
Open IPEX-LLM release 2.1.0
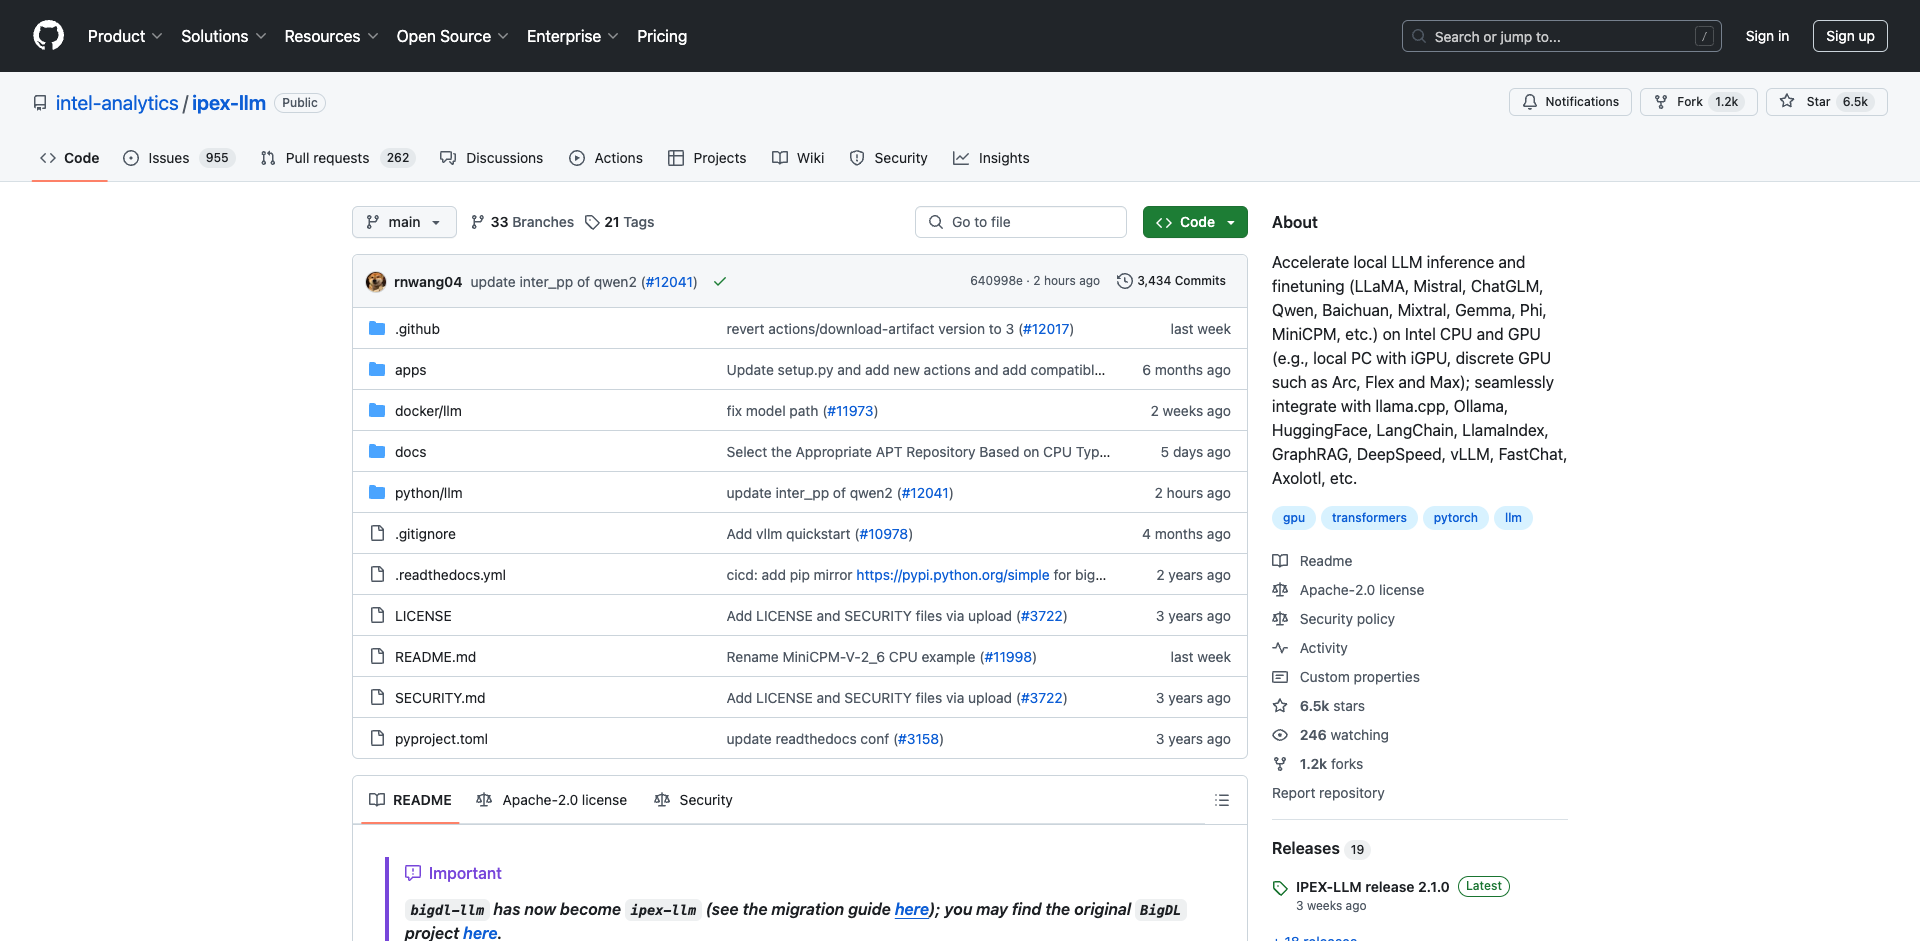pyautogui.click(x=1372, y=887)
